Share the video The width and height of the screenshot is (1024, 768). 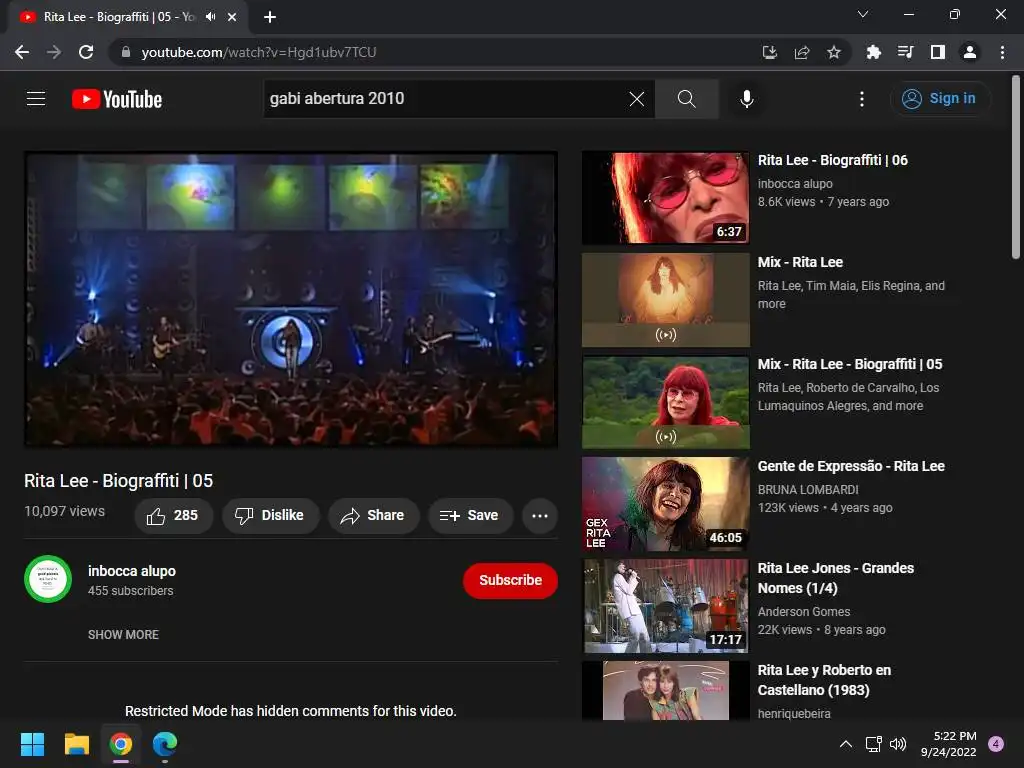coord(373,516)
